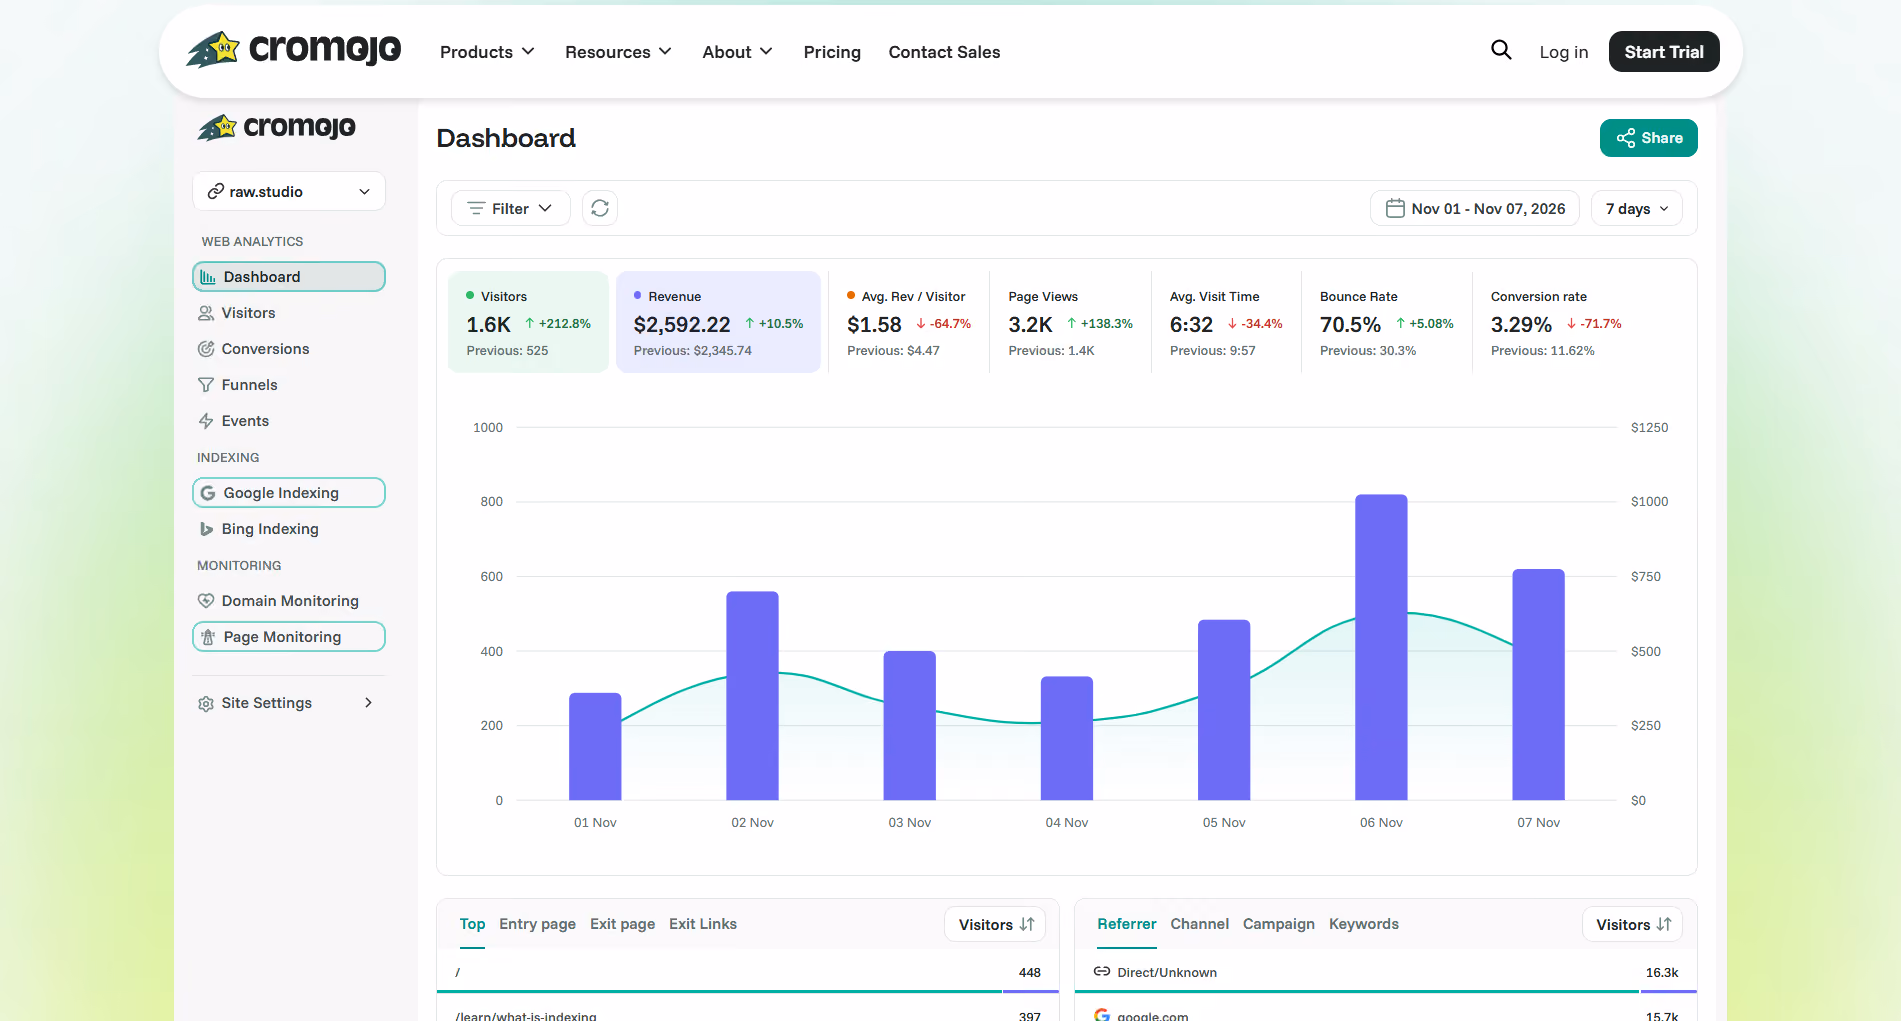Open the Filter dropdown
Viewport: 1901px width, 1021px height.
click(x=511, y=208)
